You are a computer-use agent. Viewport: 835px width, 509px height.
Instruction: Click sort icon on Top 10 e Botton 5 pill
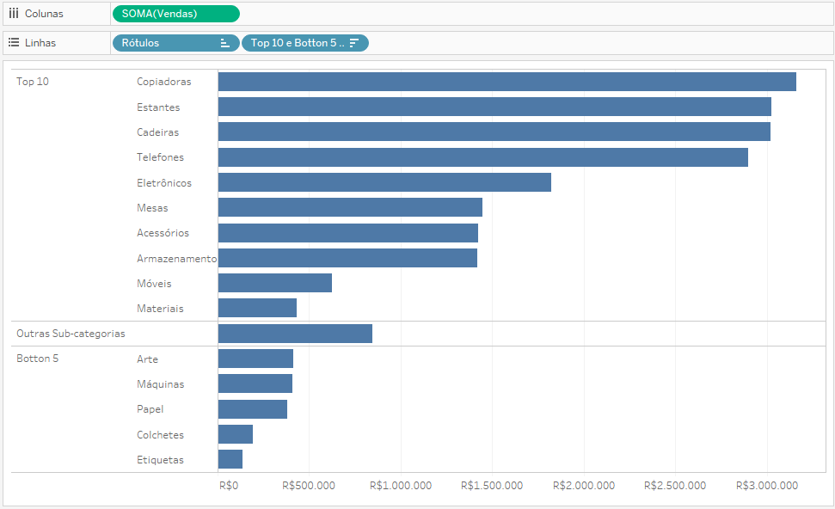click(x=354, y=43)
